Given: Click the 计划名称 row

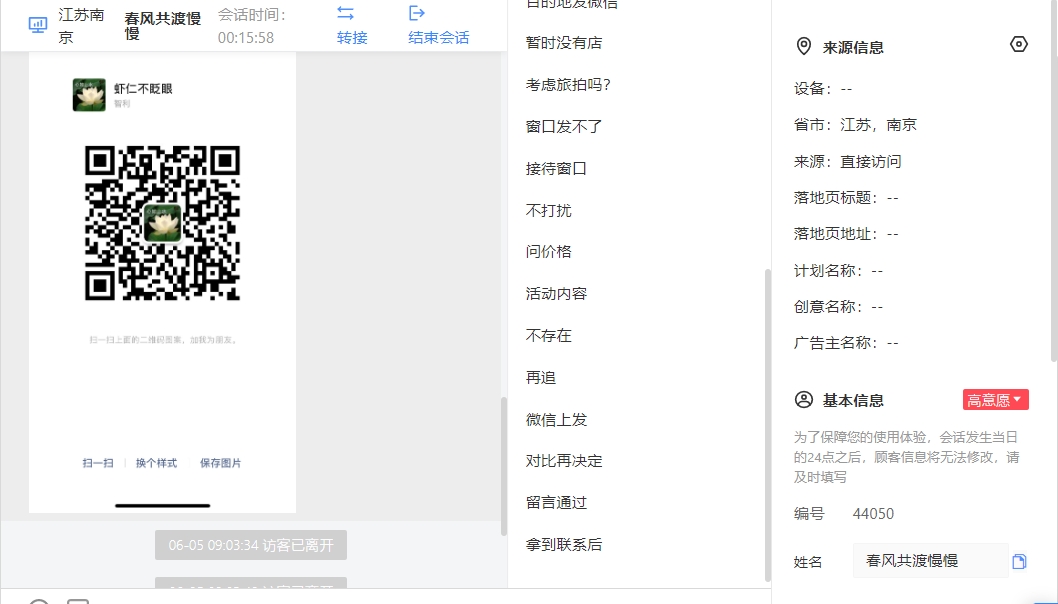Looking at the screenshot, I should click(x=838, y=271).
